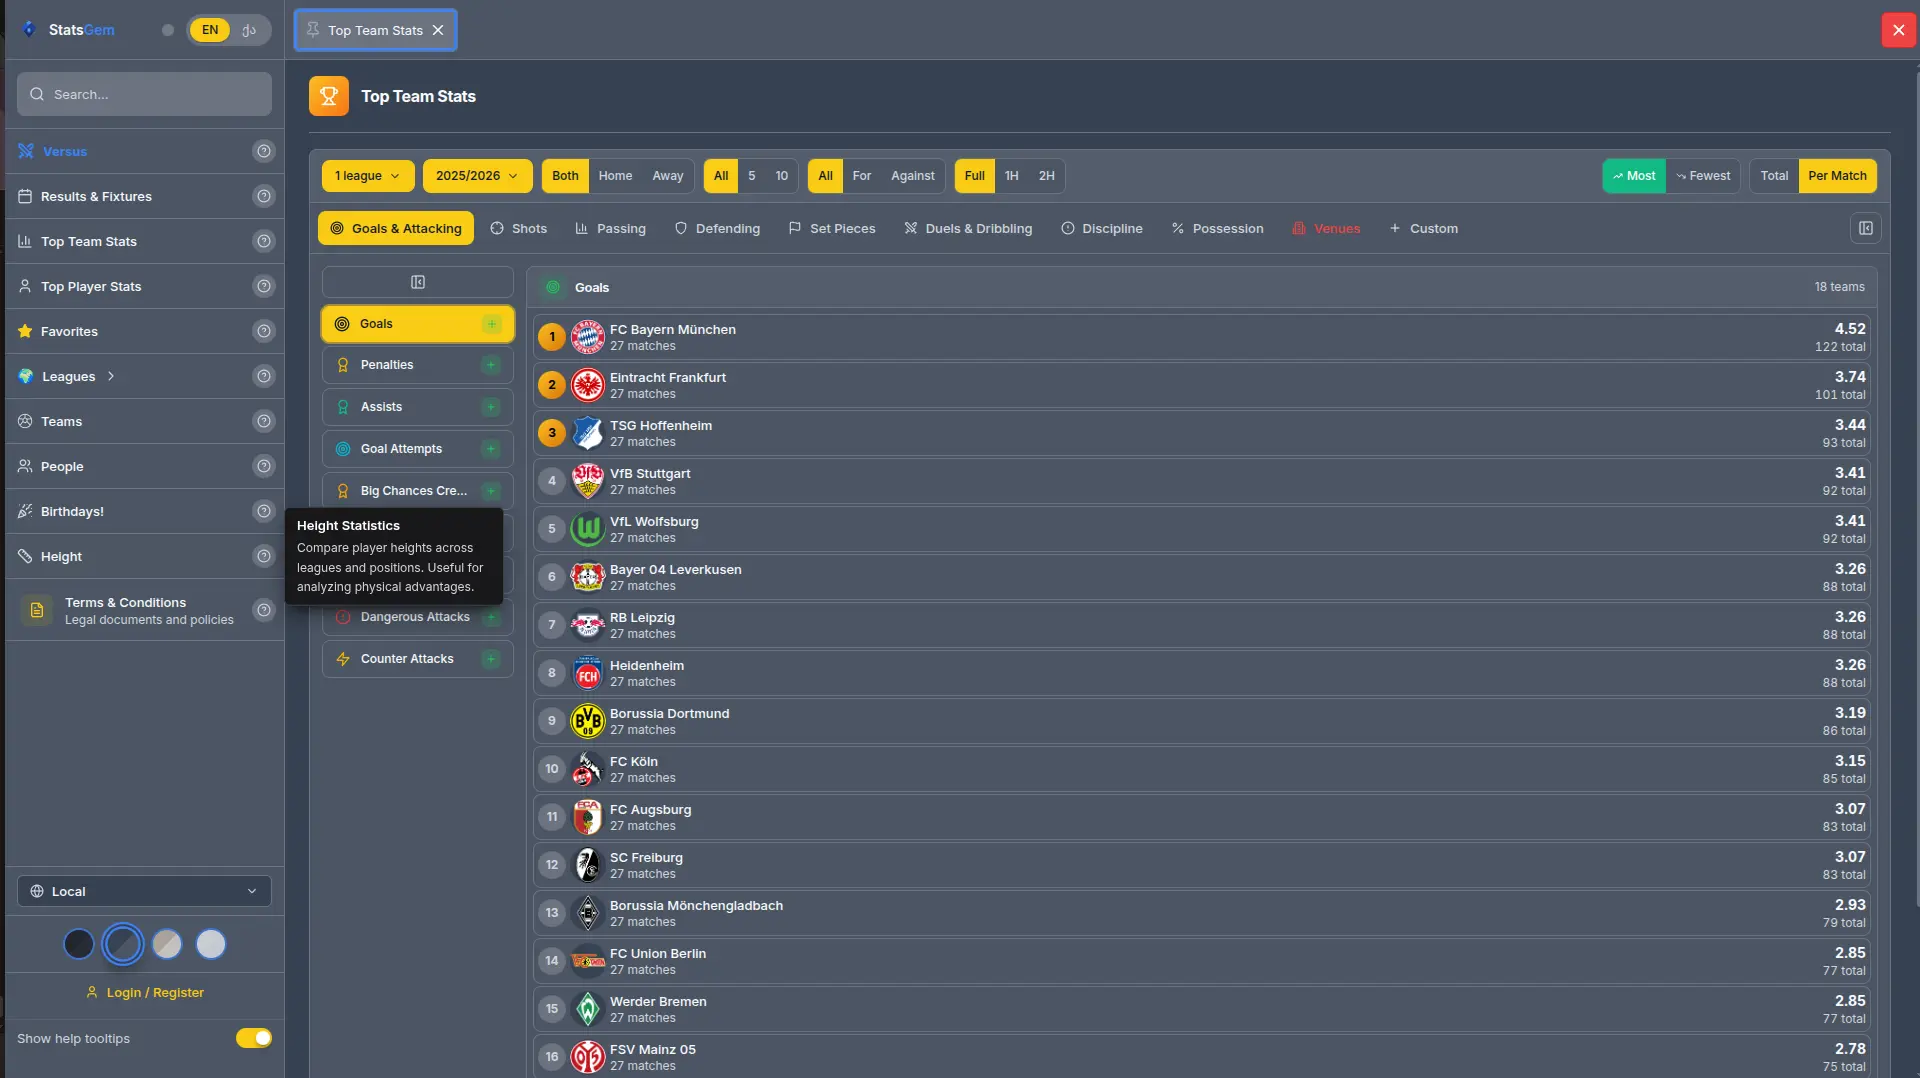Open the Eintracht Frankfurt row
Viewport: 1920px width, 1078px height.
1203,385
